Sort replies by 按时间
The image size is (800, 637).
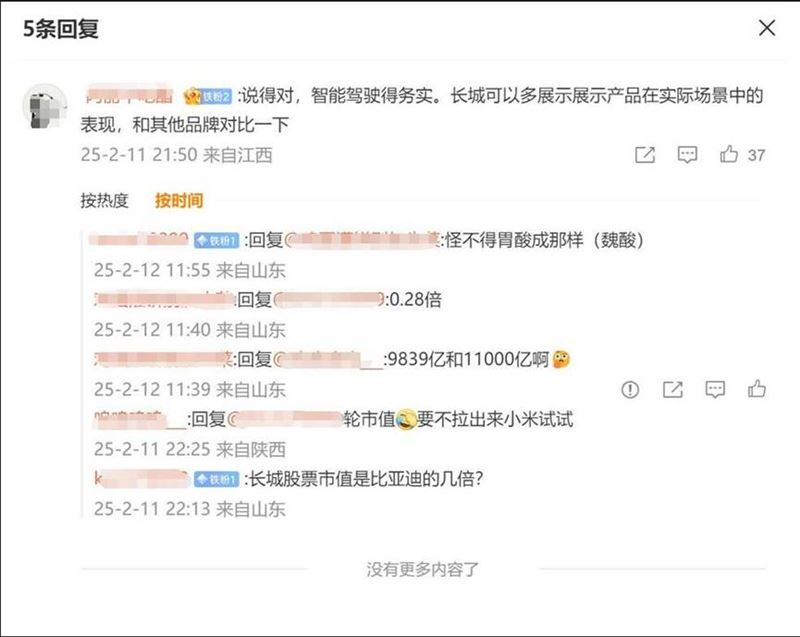(x=179, y=200)
